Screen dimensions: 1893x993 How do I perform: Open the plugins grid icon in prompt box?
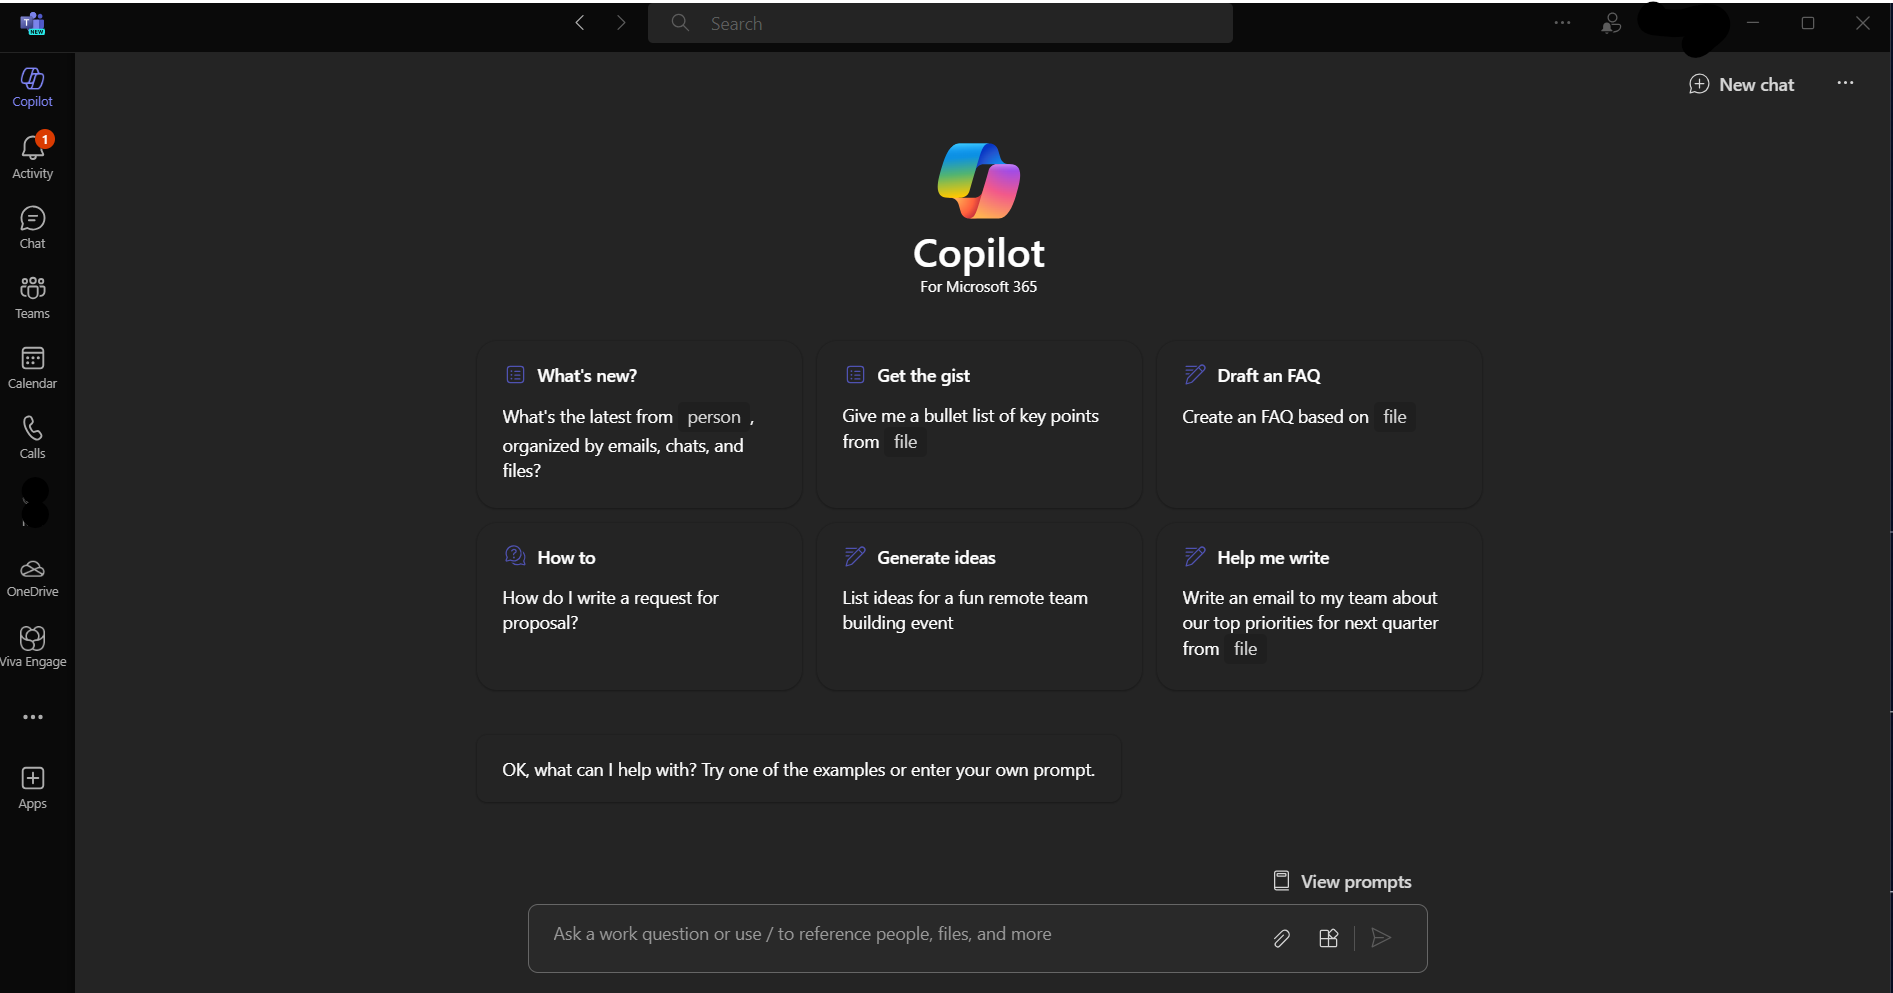[x=1328, y=938]
